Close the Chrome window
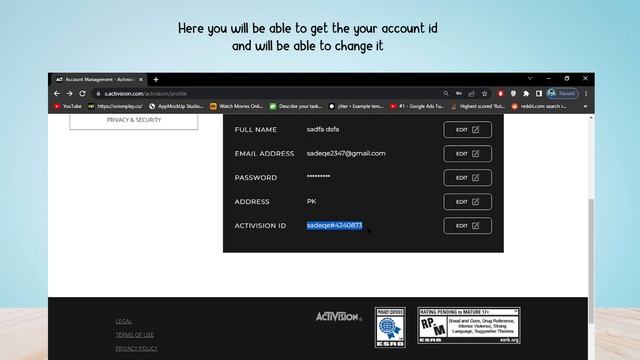 pos(585,78)
